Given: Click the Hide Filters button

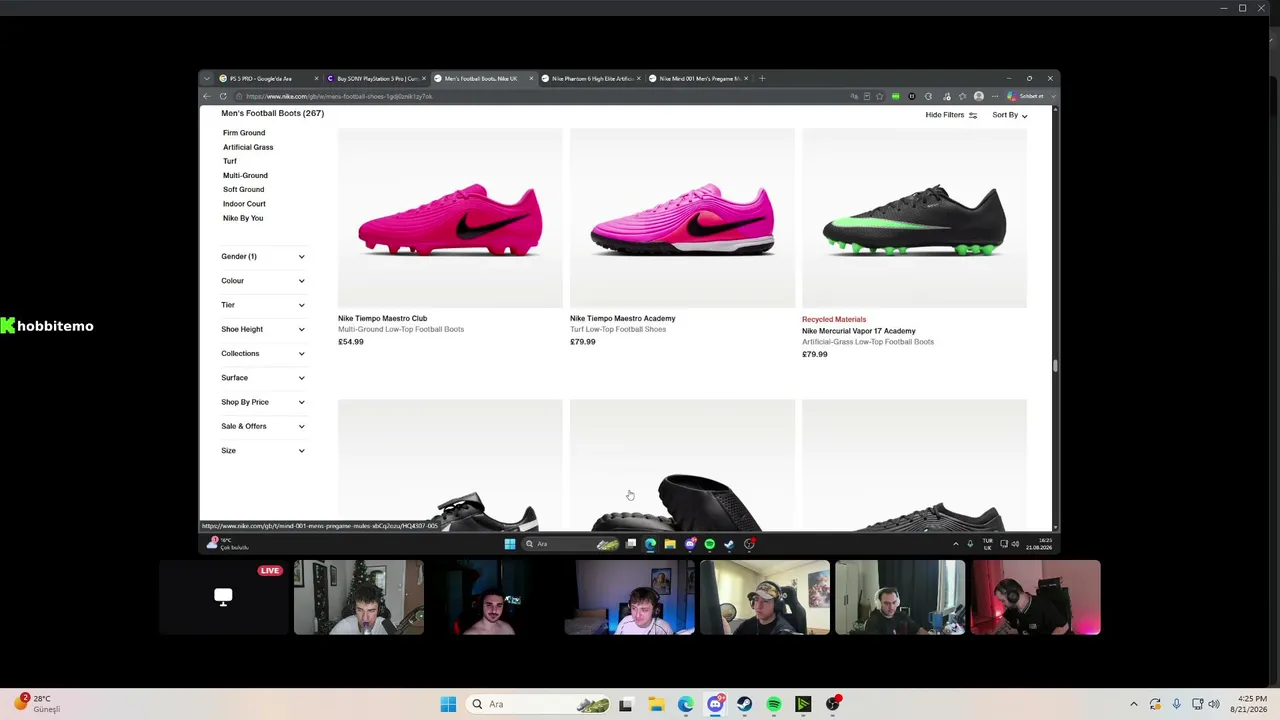Looking at the screenshot, I should pos(951,115).
